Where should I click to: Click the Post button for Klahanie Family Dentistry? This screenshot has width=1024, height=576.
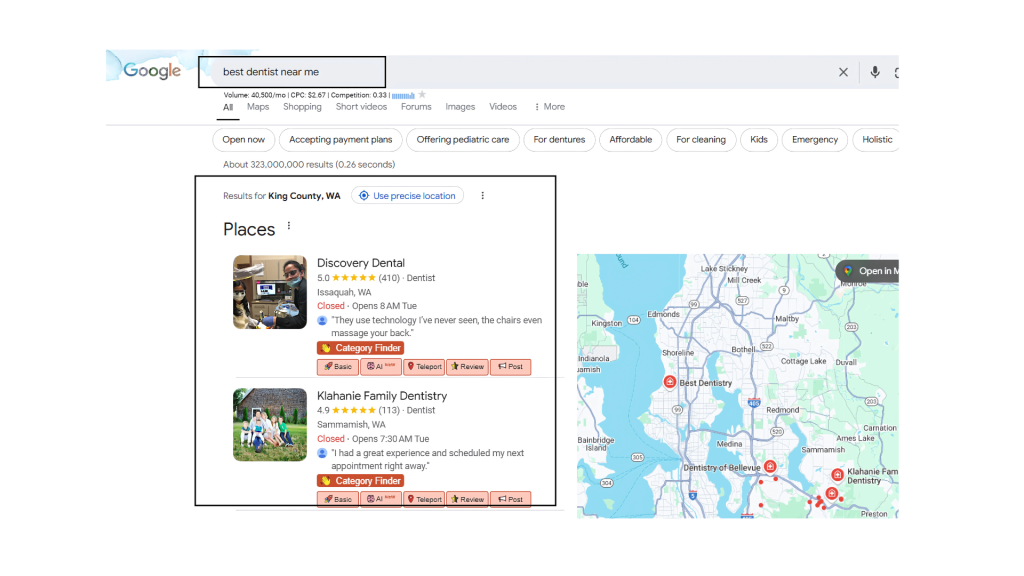(x=510, y=499)
